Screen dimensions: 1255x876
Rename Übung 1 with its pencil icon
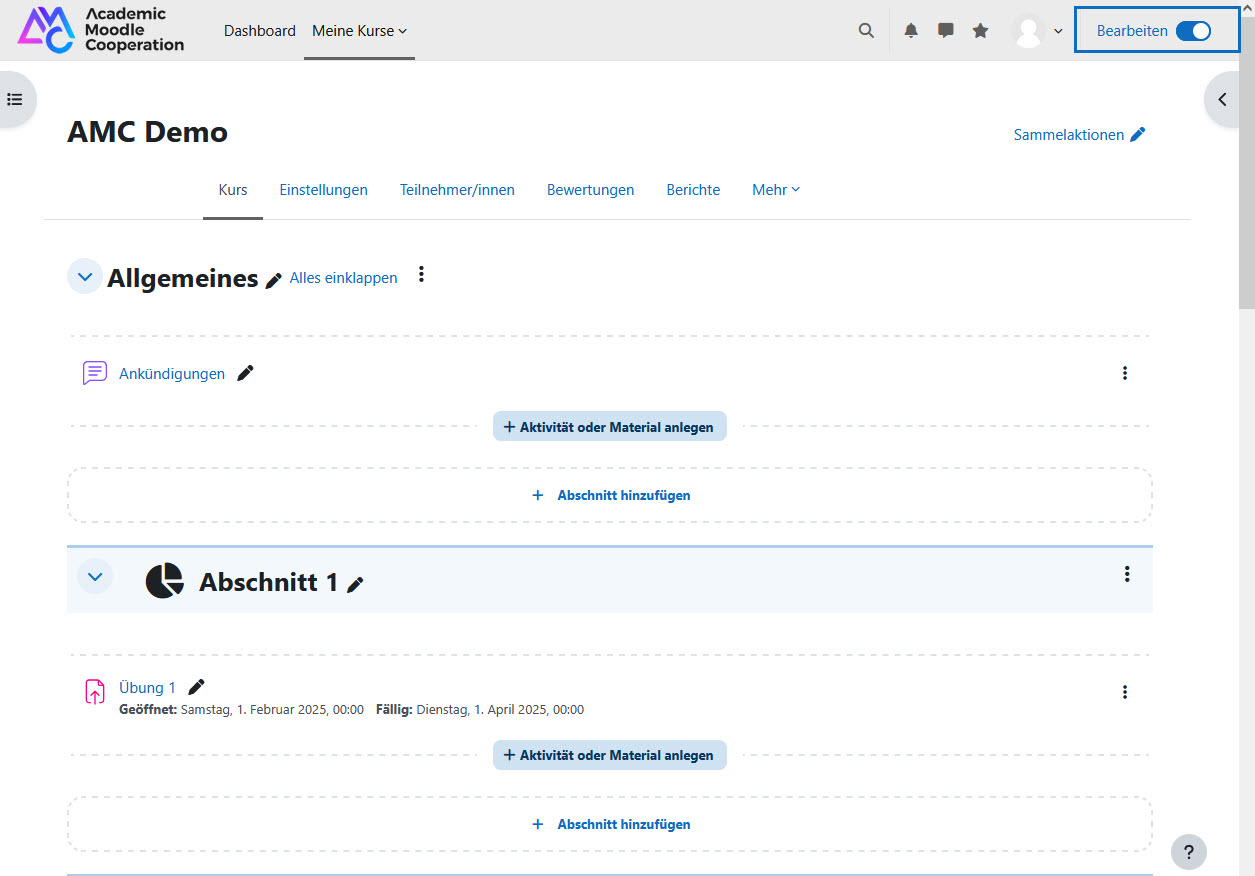pyautogui.click(x=196, y=687)
